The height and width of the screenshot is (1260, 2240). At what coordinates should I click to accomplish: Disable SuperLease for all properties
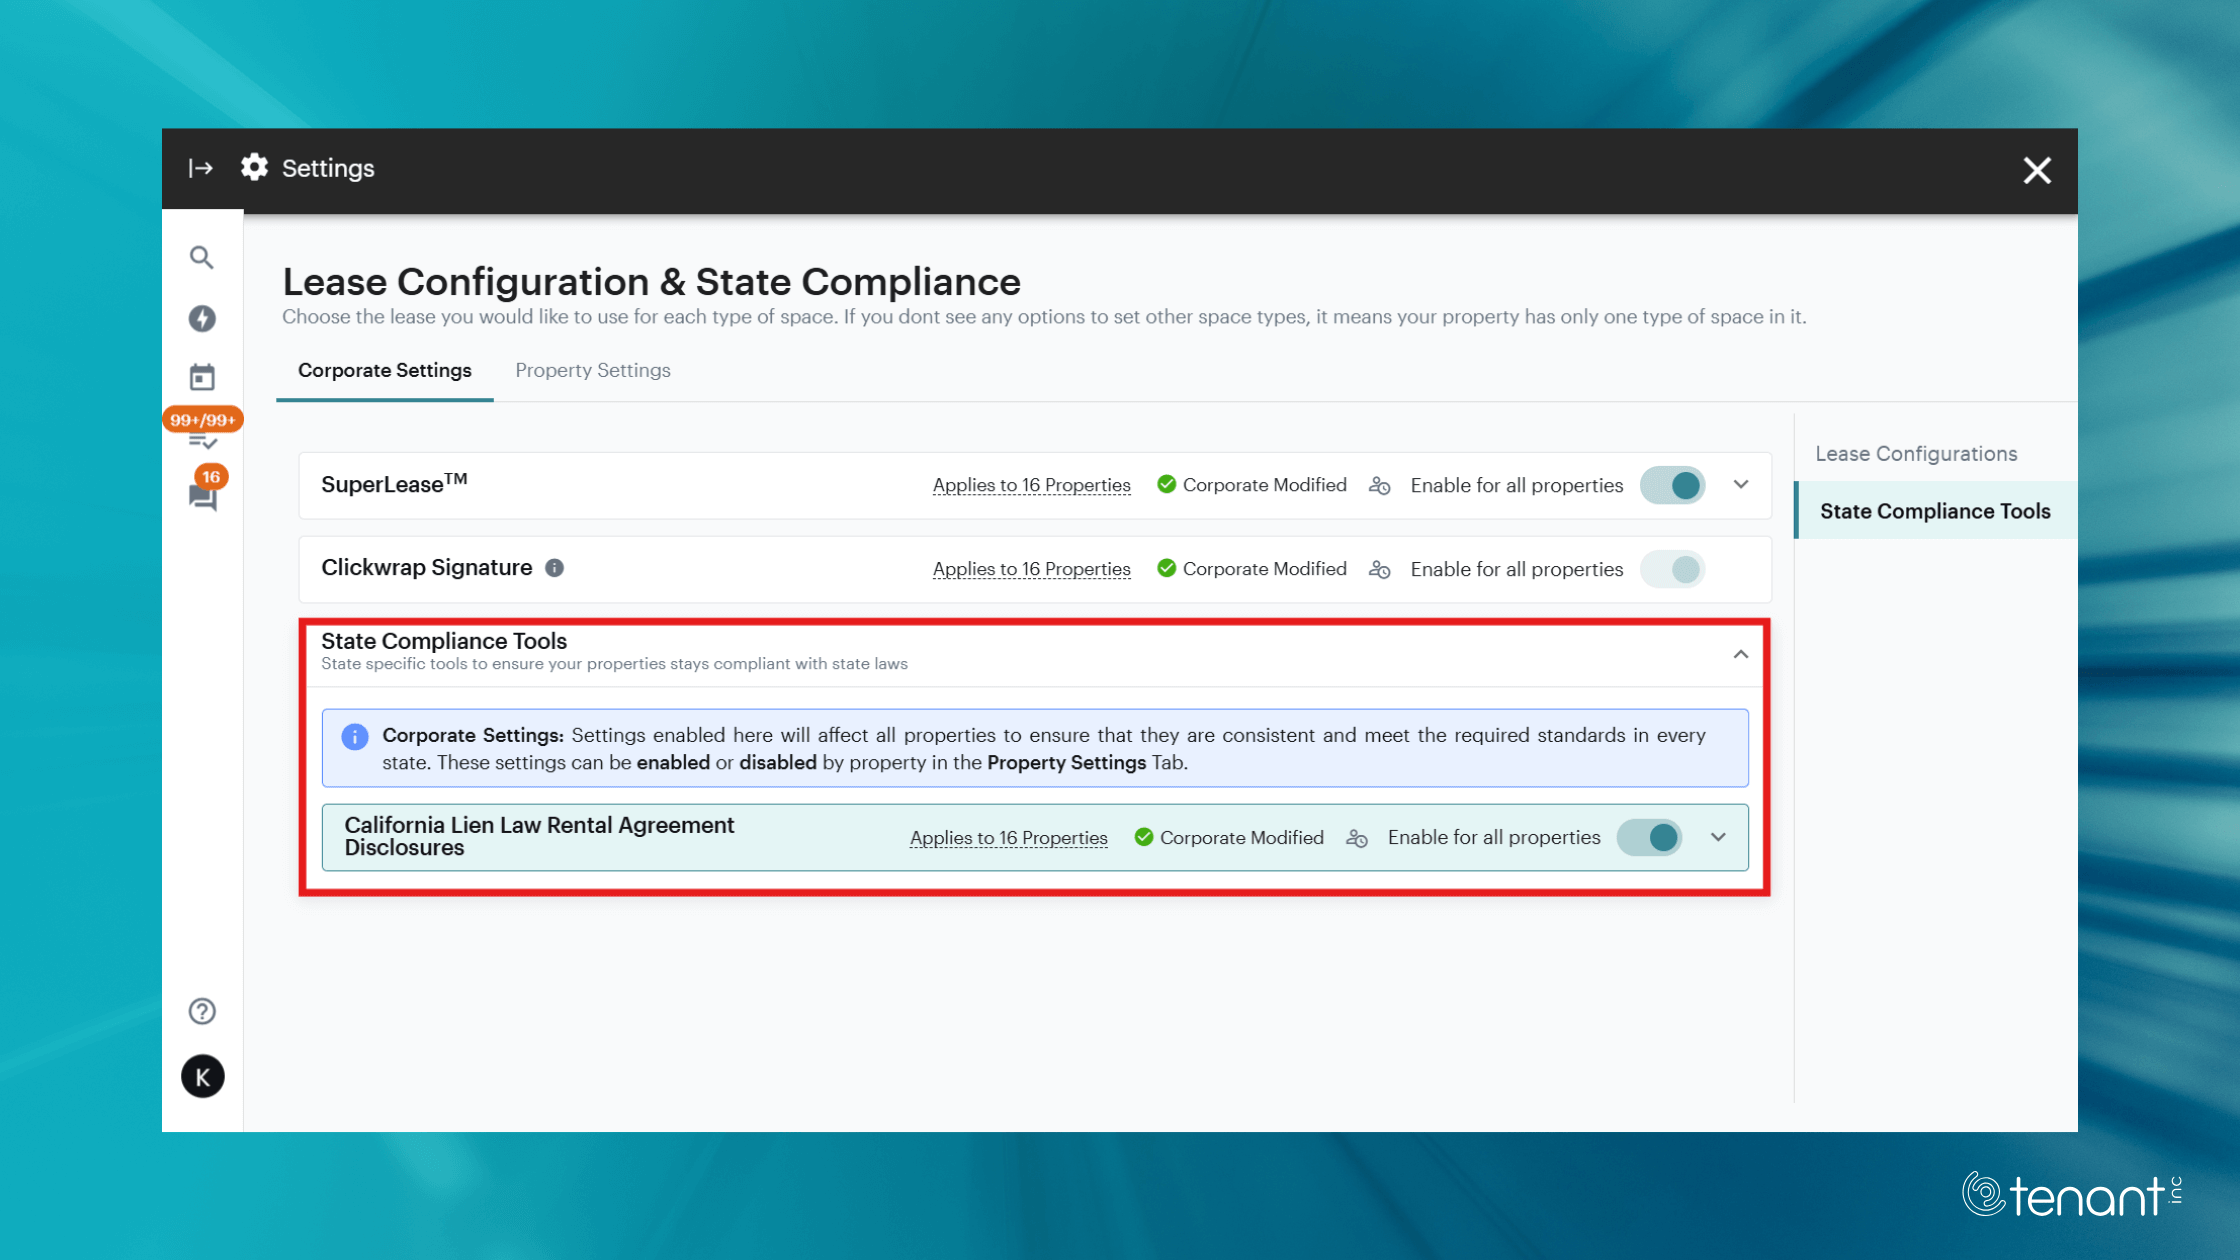(1672, 485)
